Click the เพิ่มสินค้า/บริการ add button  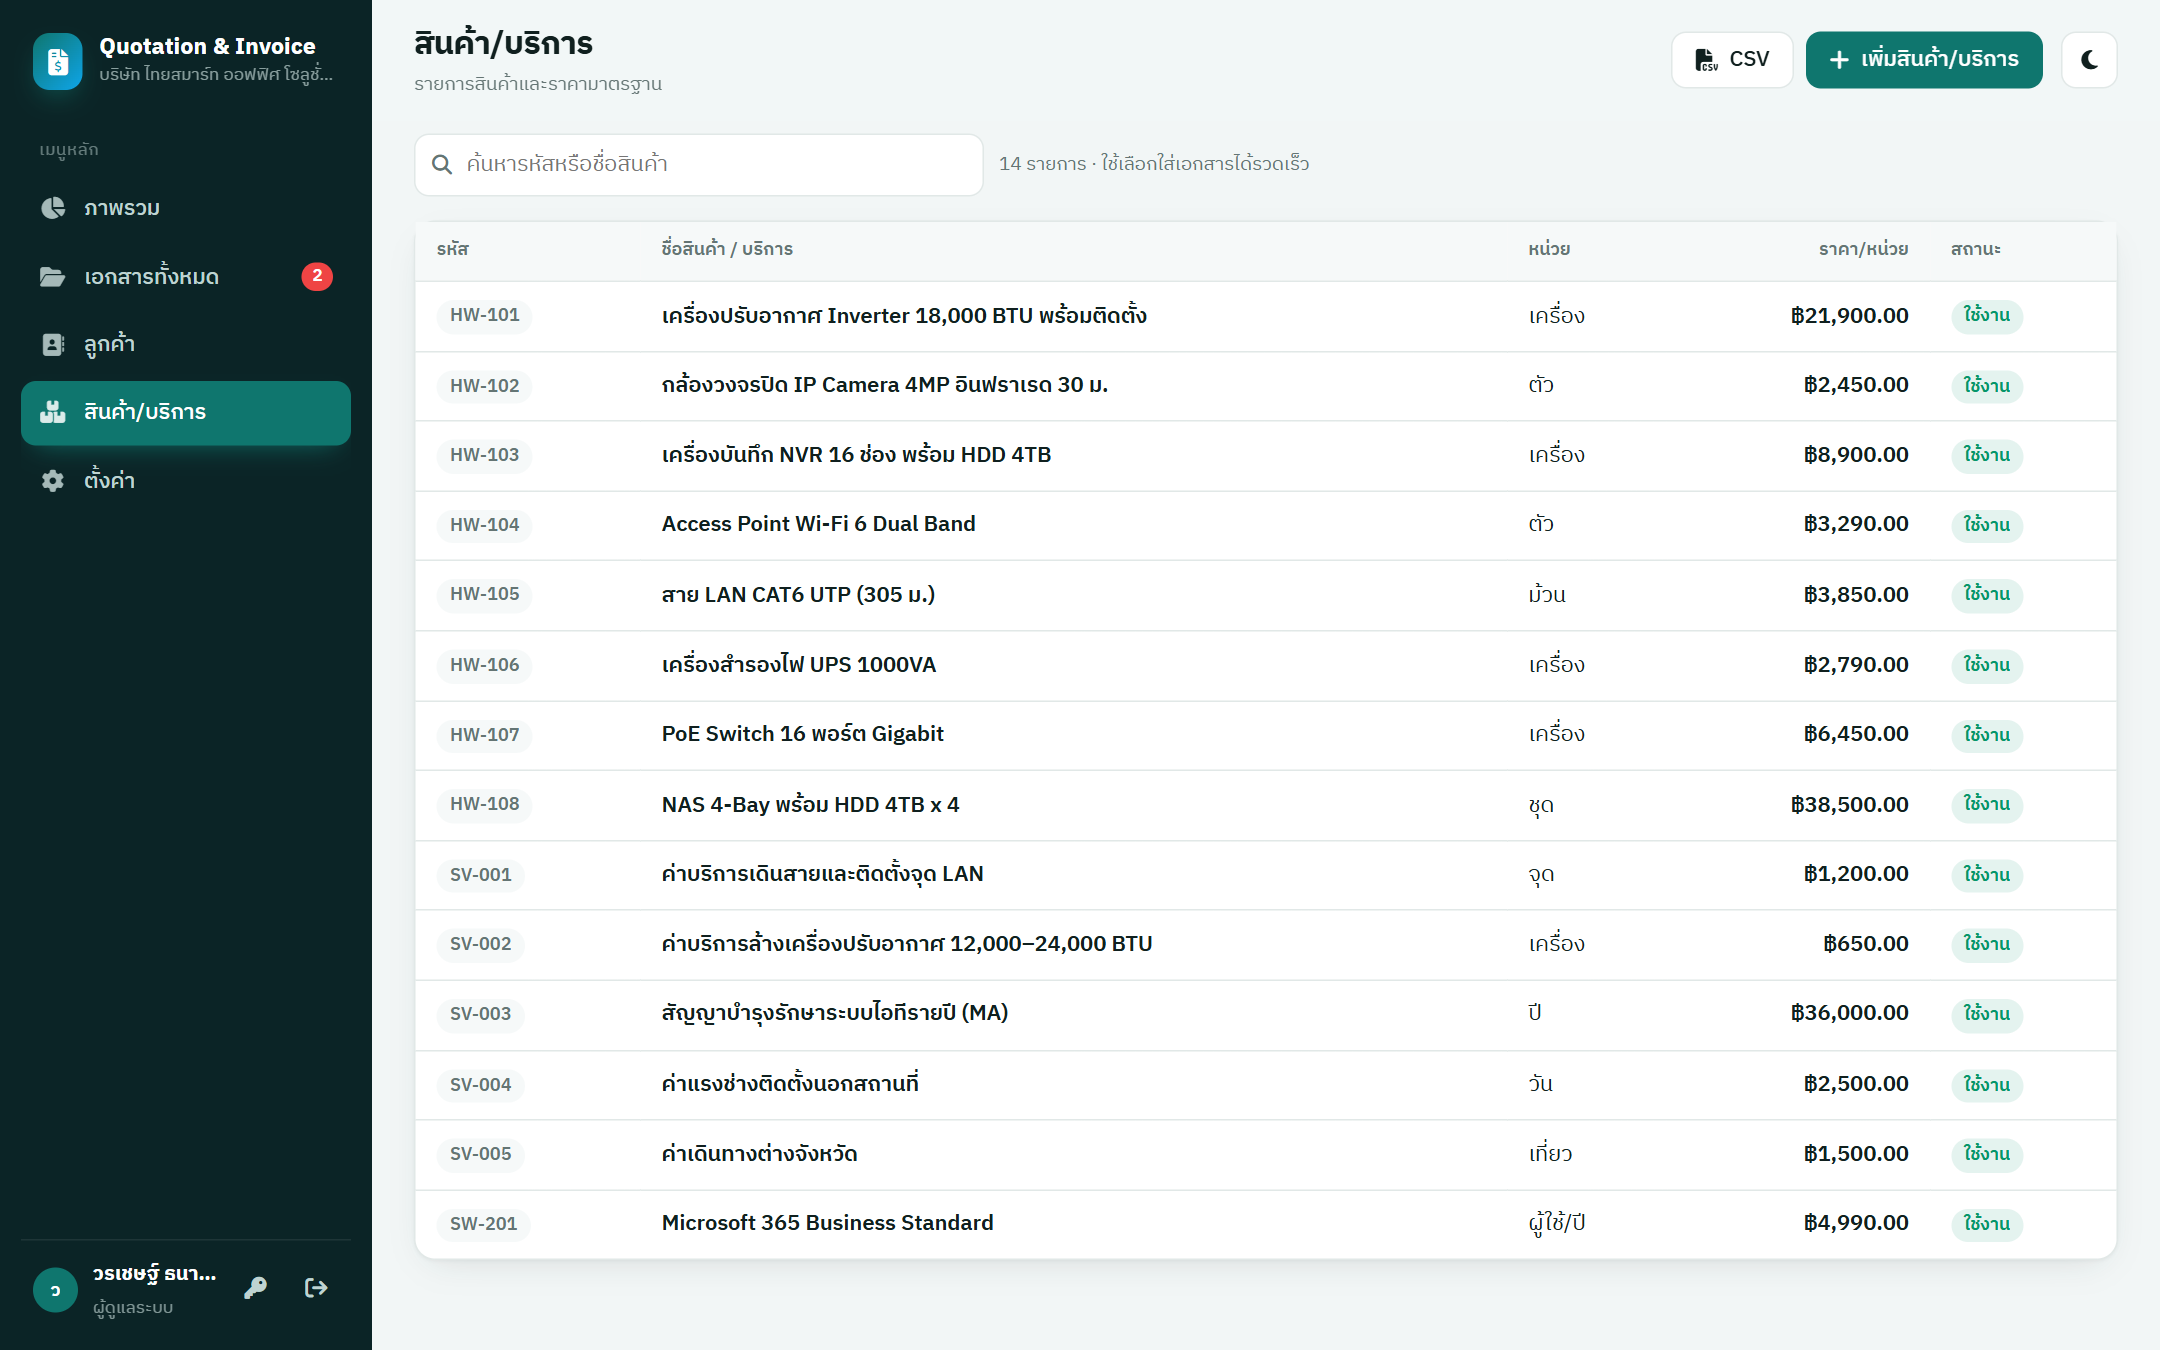click(1924, 60)
